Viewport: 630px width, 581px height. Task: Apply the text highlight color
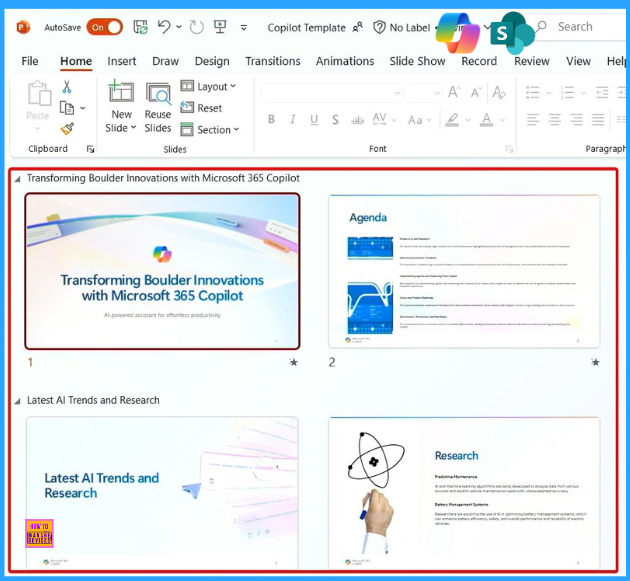(x=452, y=120)
